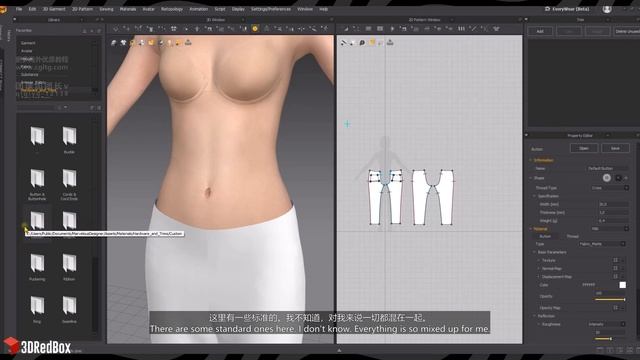Open the 3D Garment menu
The width and height of the screenshot is (640, 360).
(x=54, y=9)
